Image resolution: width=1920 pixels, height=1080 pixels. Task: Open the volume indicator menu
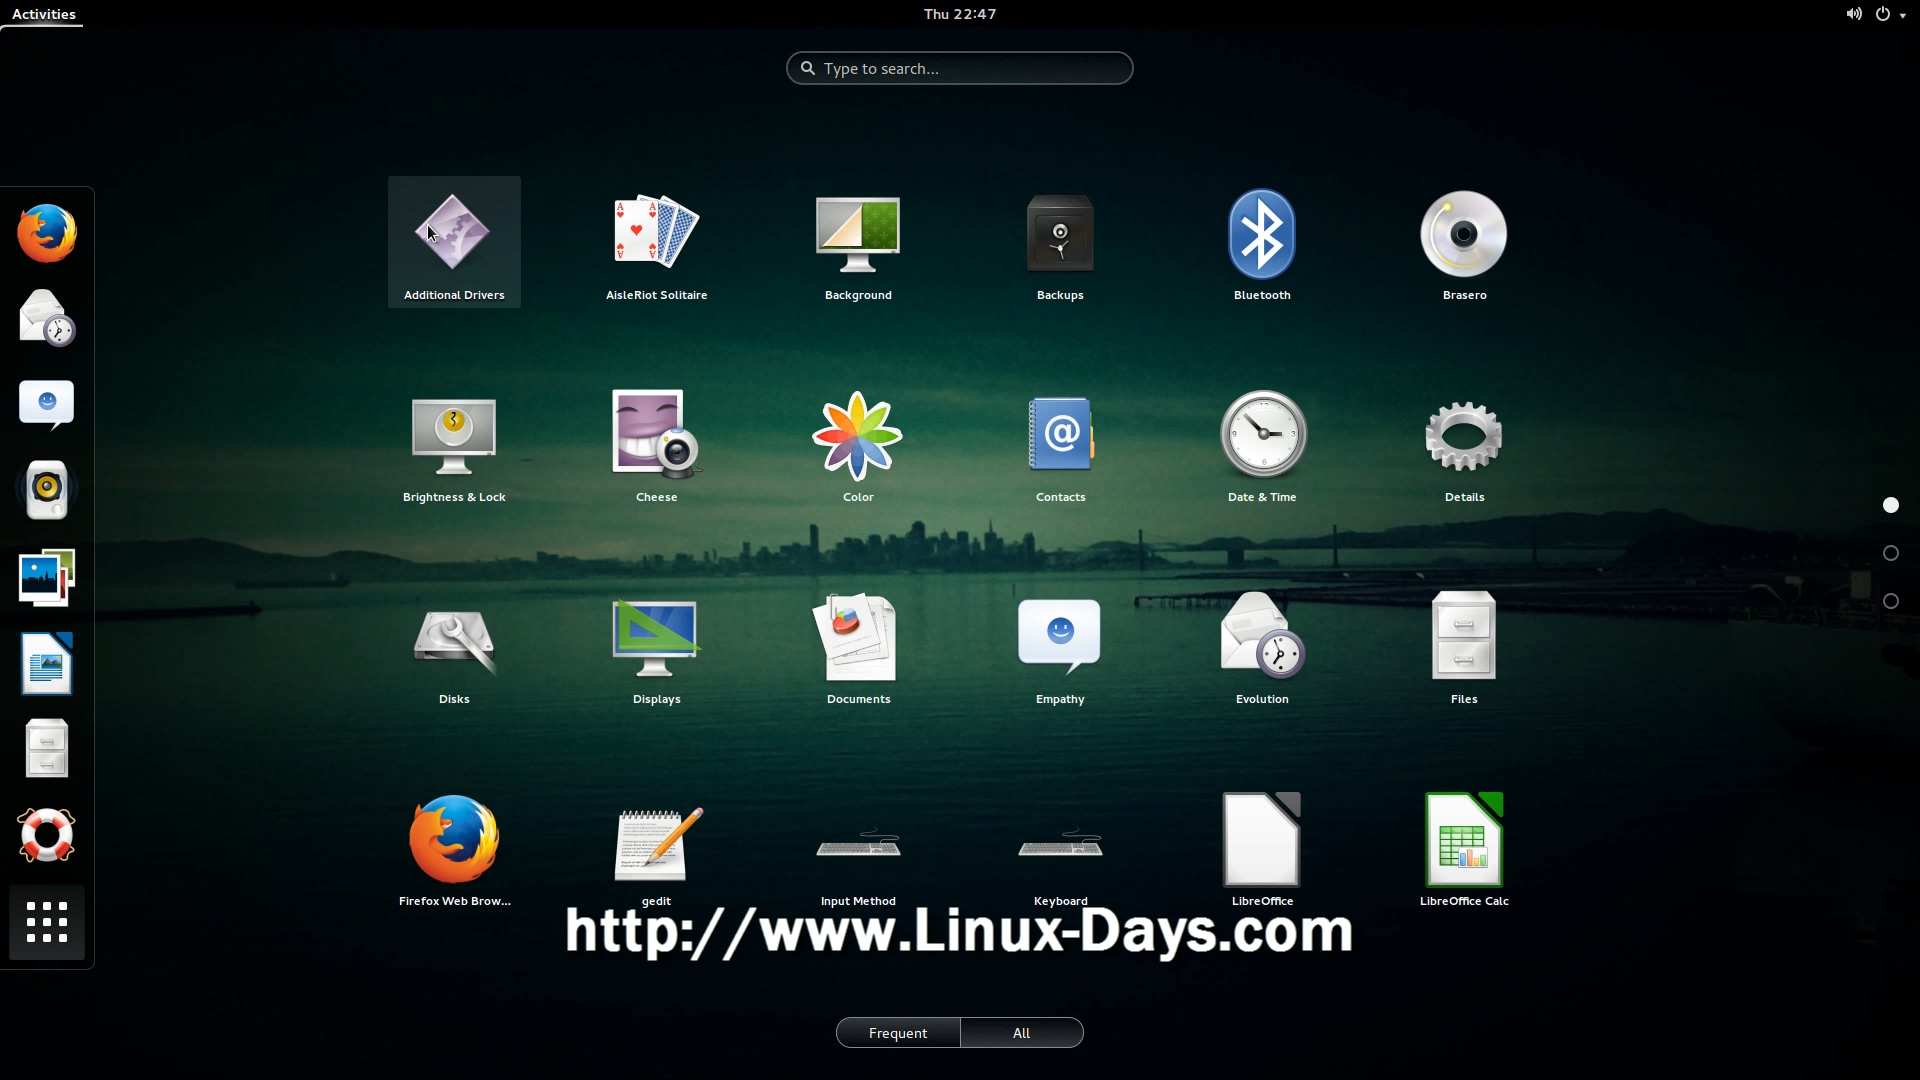coord(1853,14)
